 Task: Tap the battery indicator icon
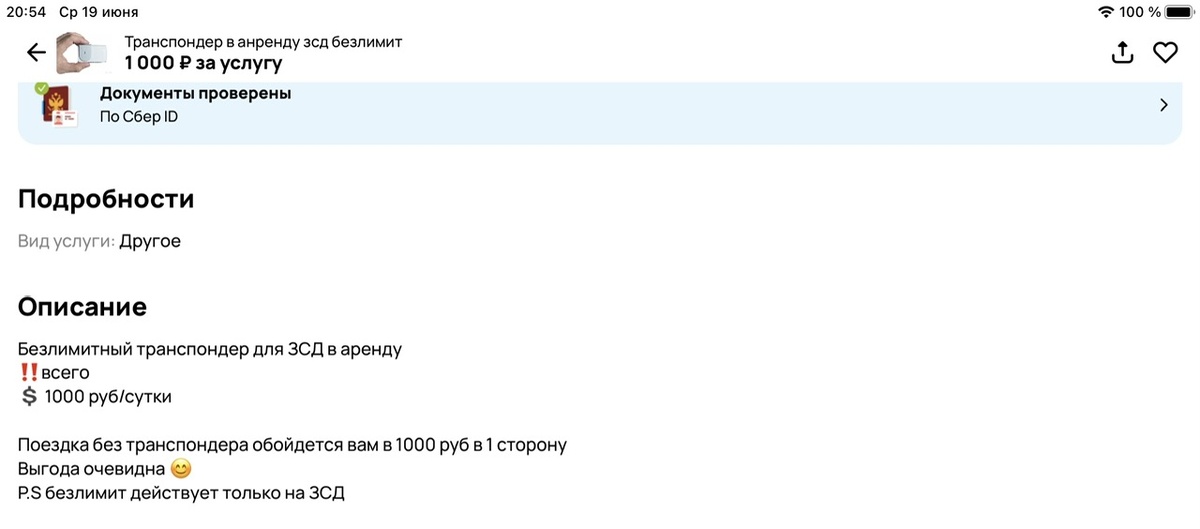coord(1179,12)
